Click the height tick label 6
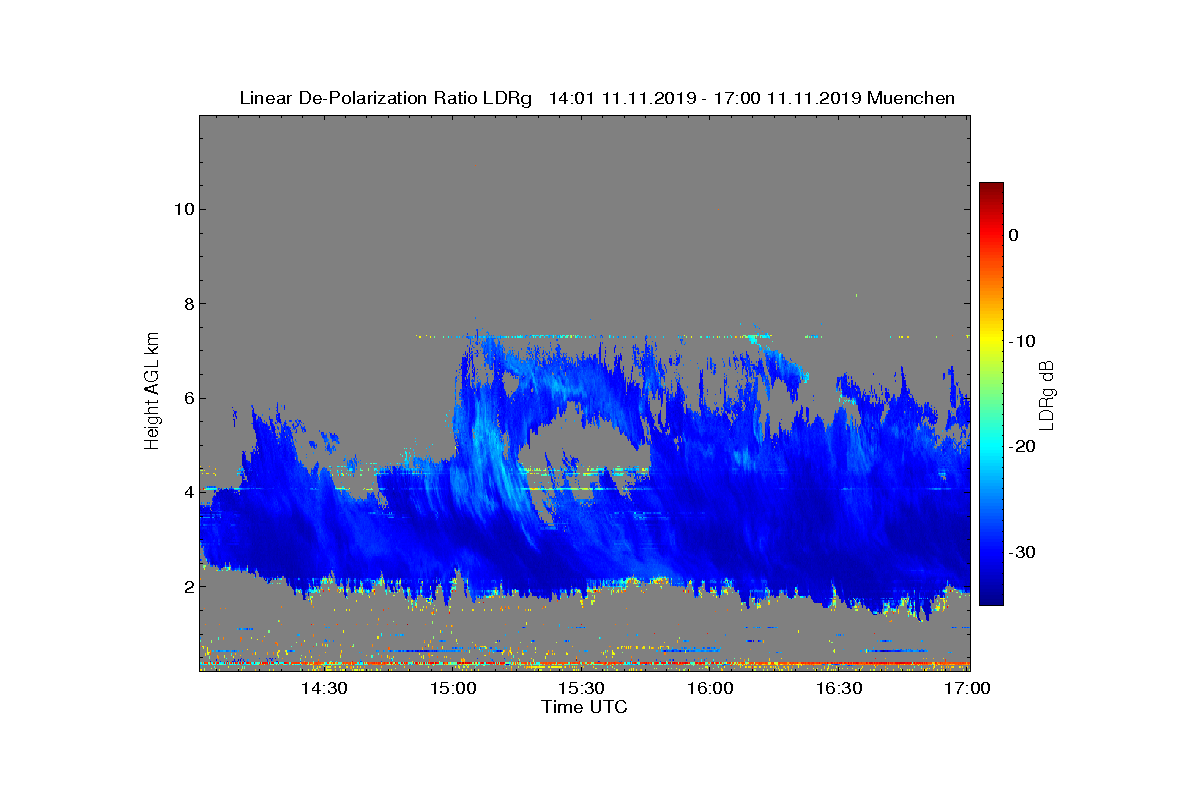Image resolution: width=1200 pixels, height=800 pixels. (187, 398)
